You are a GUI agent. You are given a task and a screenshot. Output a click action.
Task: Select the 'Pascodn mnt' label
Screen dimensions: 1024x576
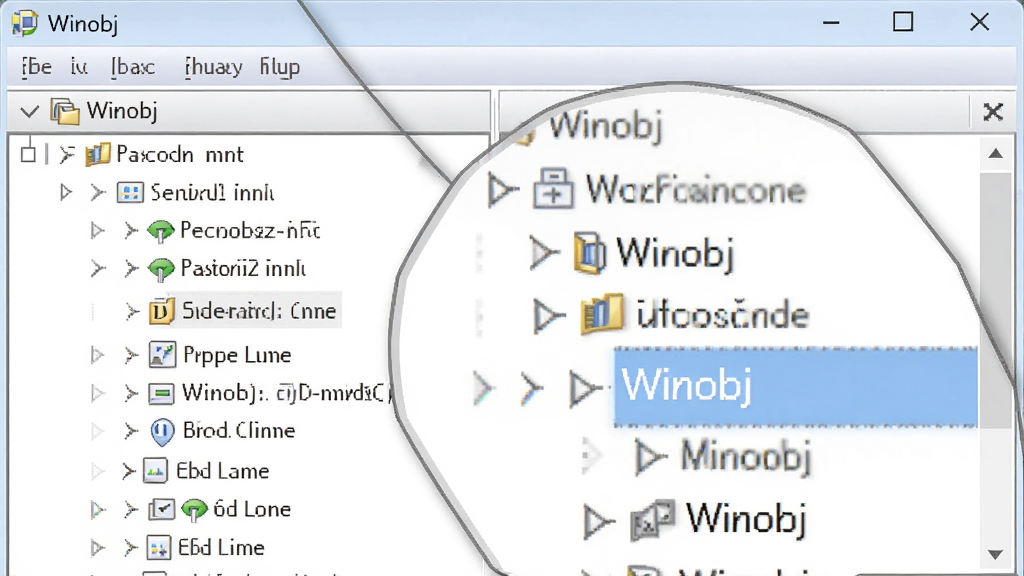(x=180, y=155)
